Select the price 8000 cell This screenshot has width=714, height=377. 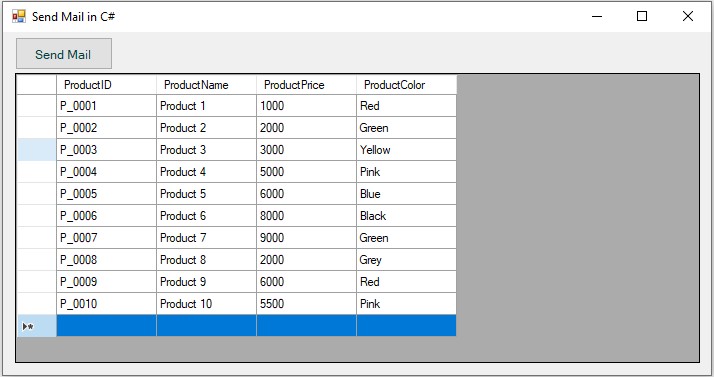coord(307,216)
